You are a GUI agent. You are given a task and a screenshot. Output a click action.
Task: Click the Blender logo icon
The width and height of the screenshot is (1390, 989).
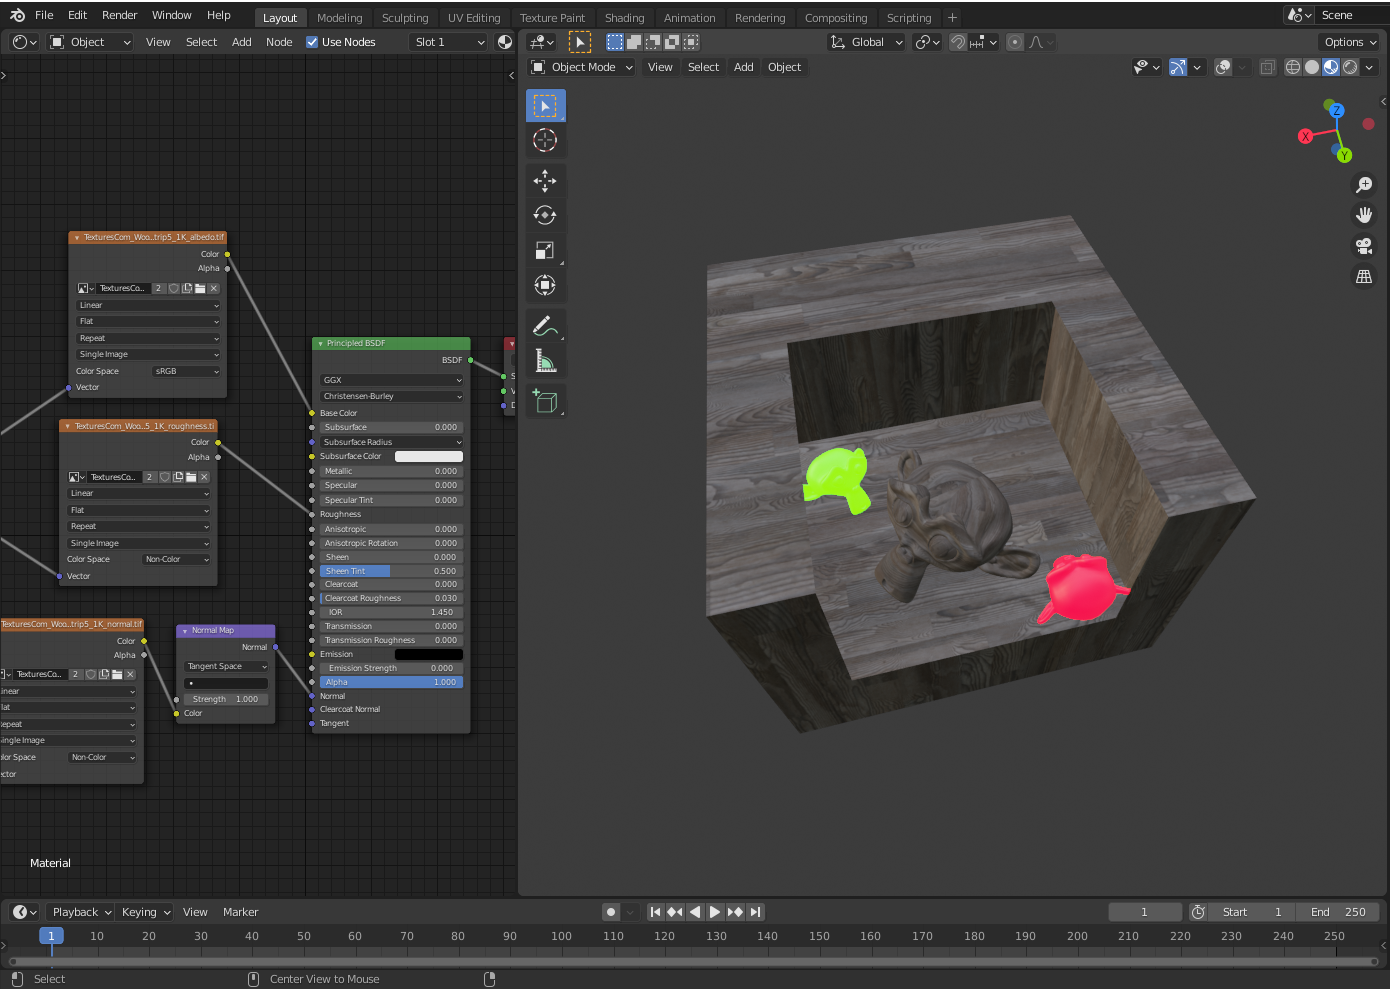point(17,15)
